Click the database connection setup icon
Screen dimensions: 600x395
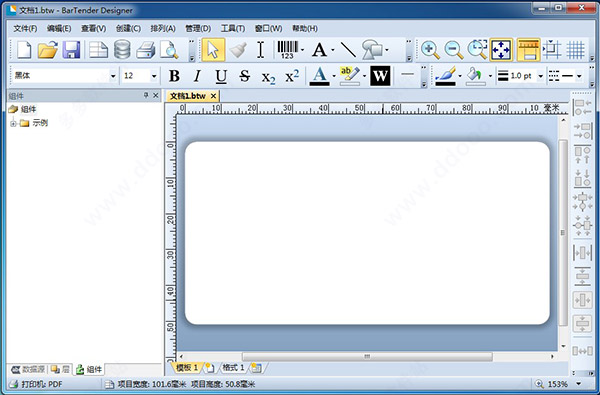point(122,50)
